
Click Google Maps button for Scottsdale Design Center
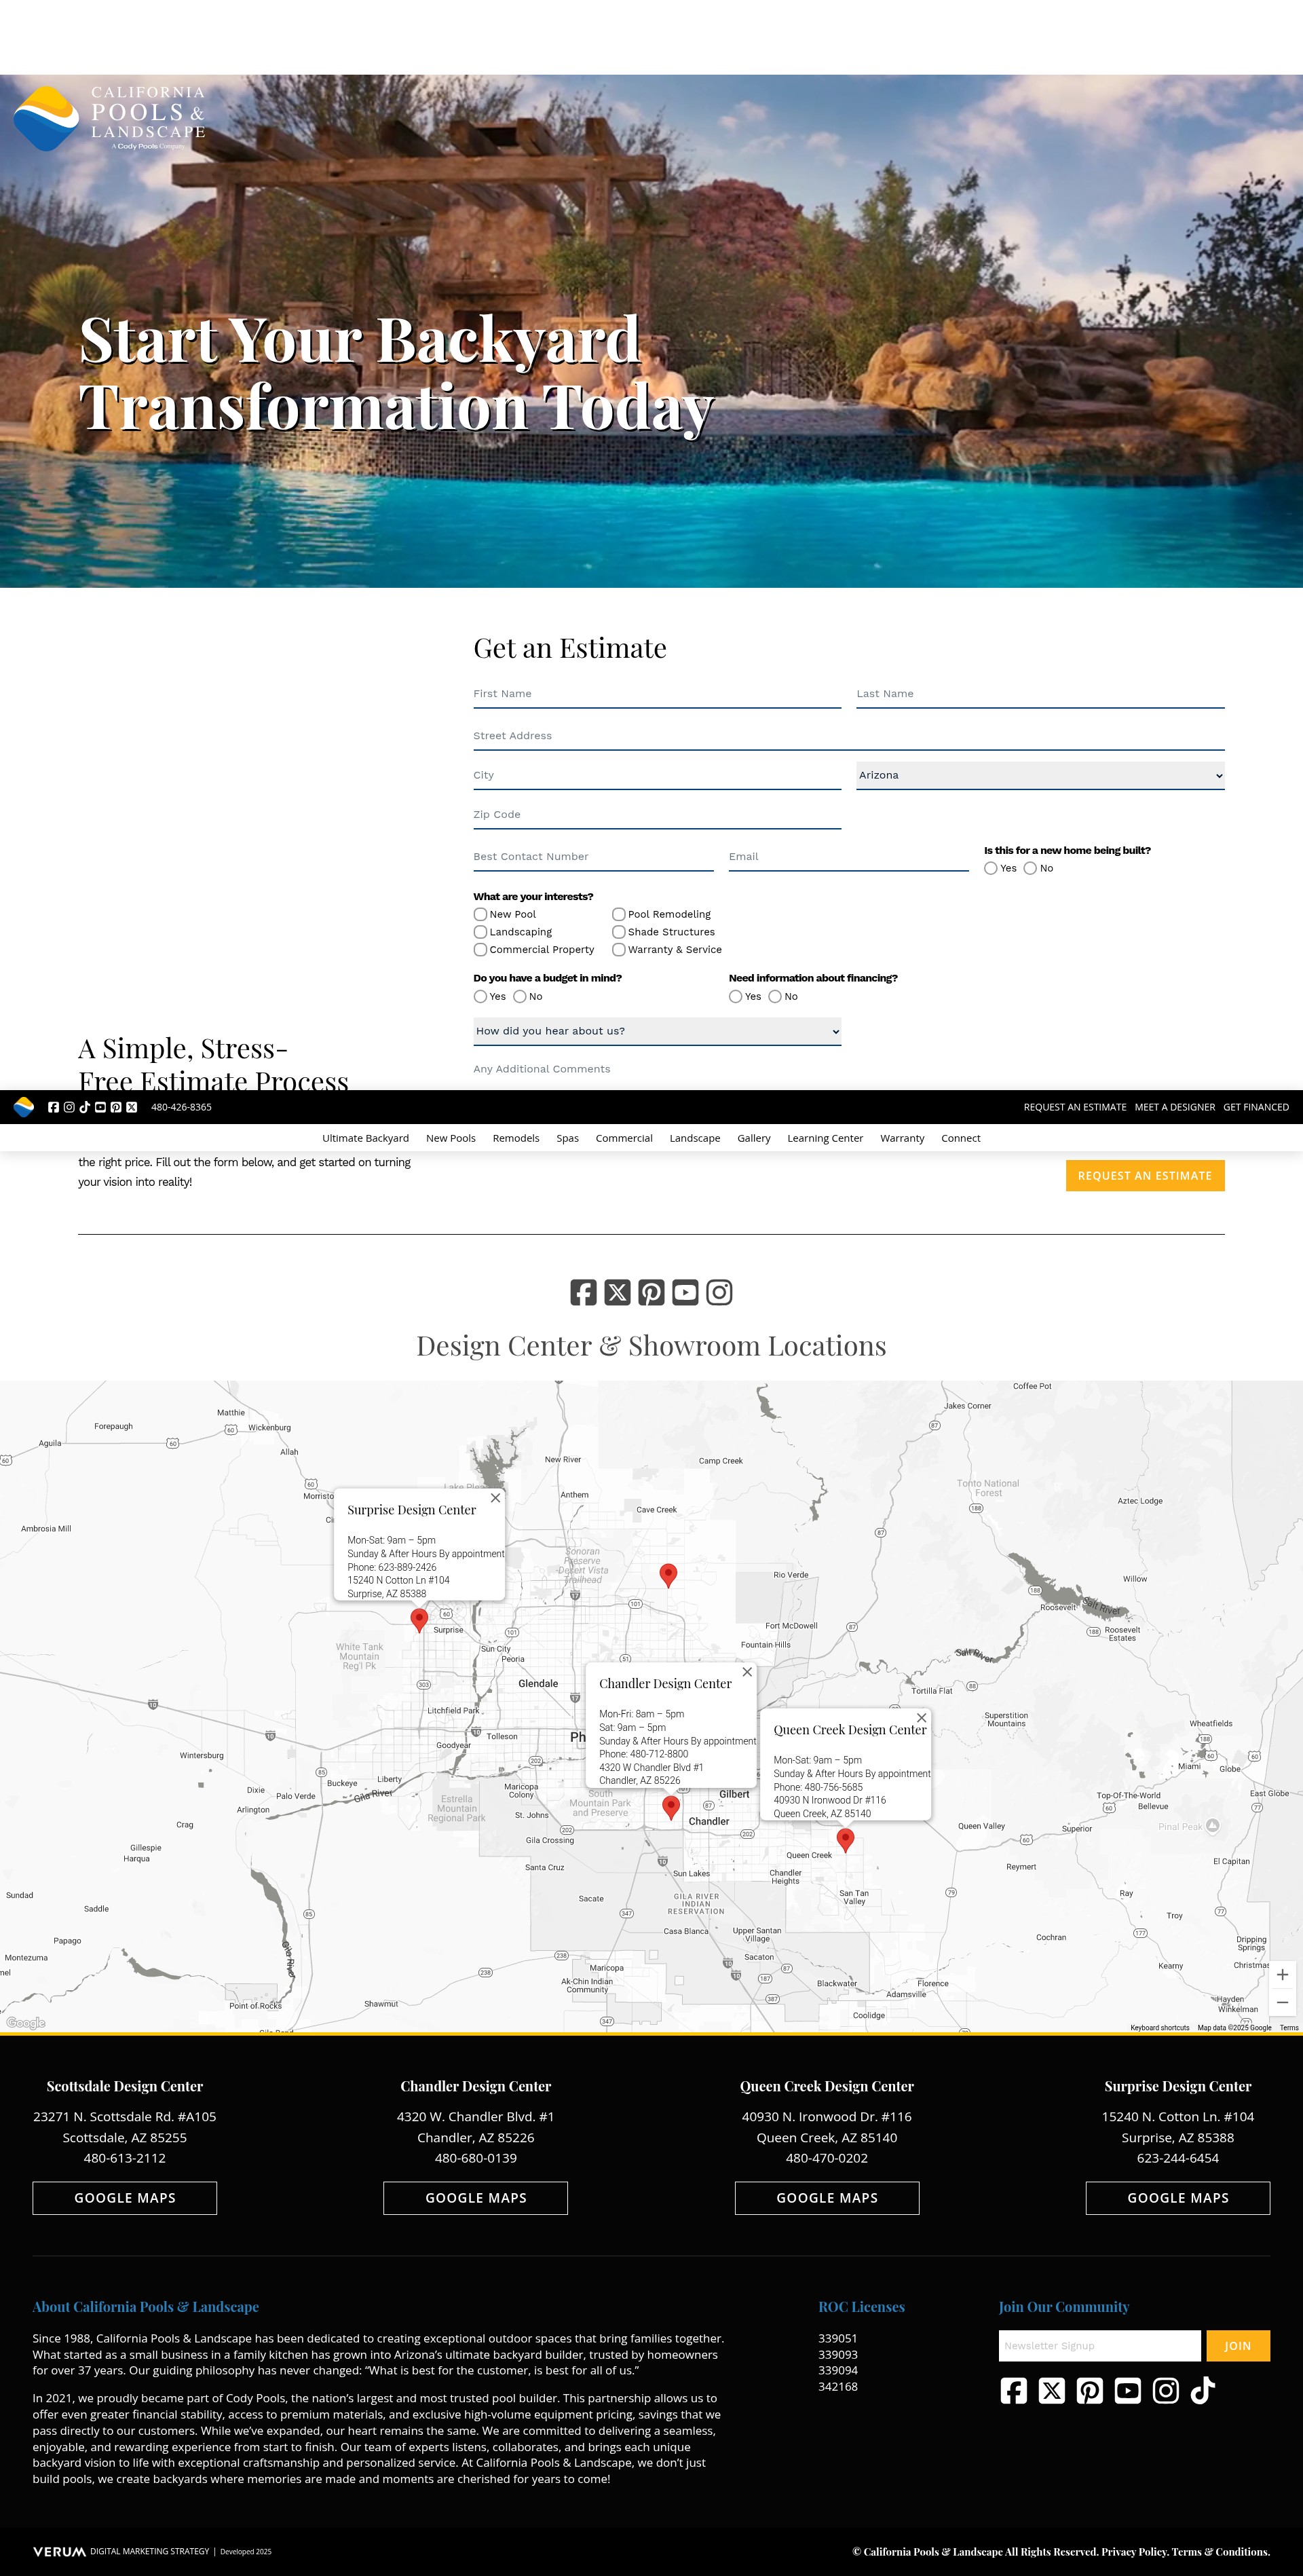point(125,2198)
